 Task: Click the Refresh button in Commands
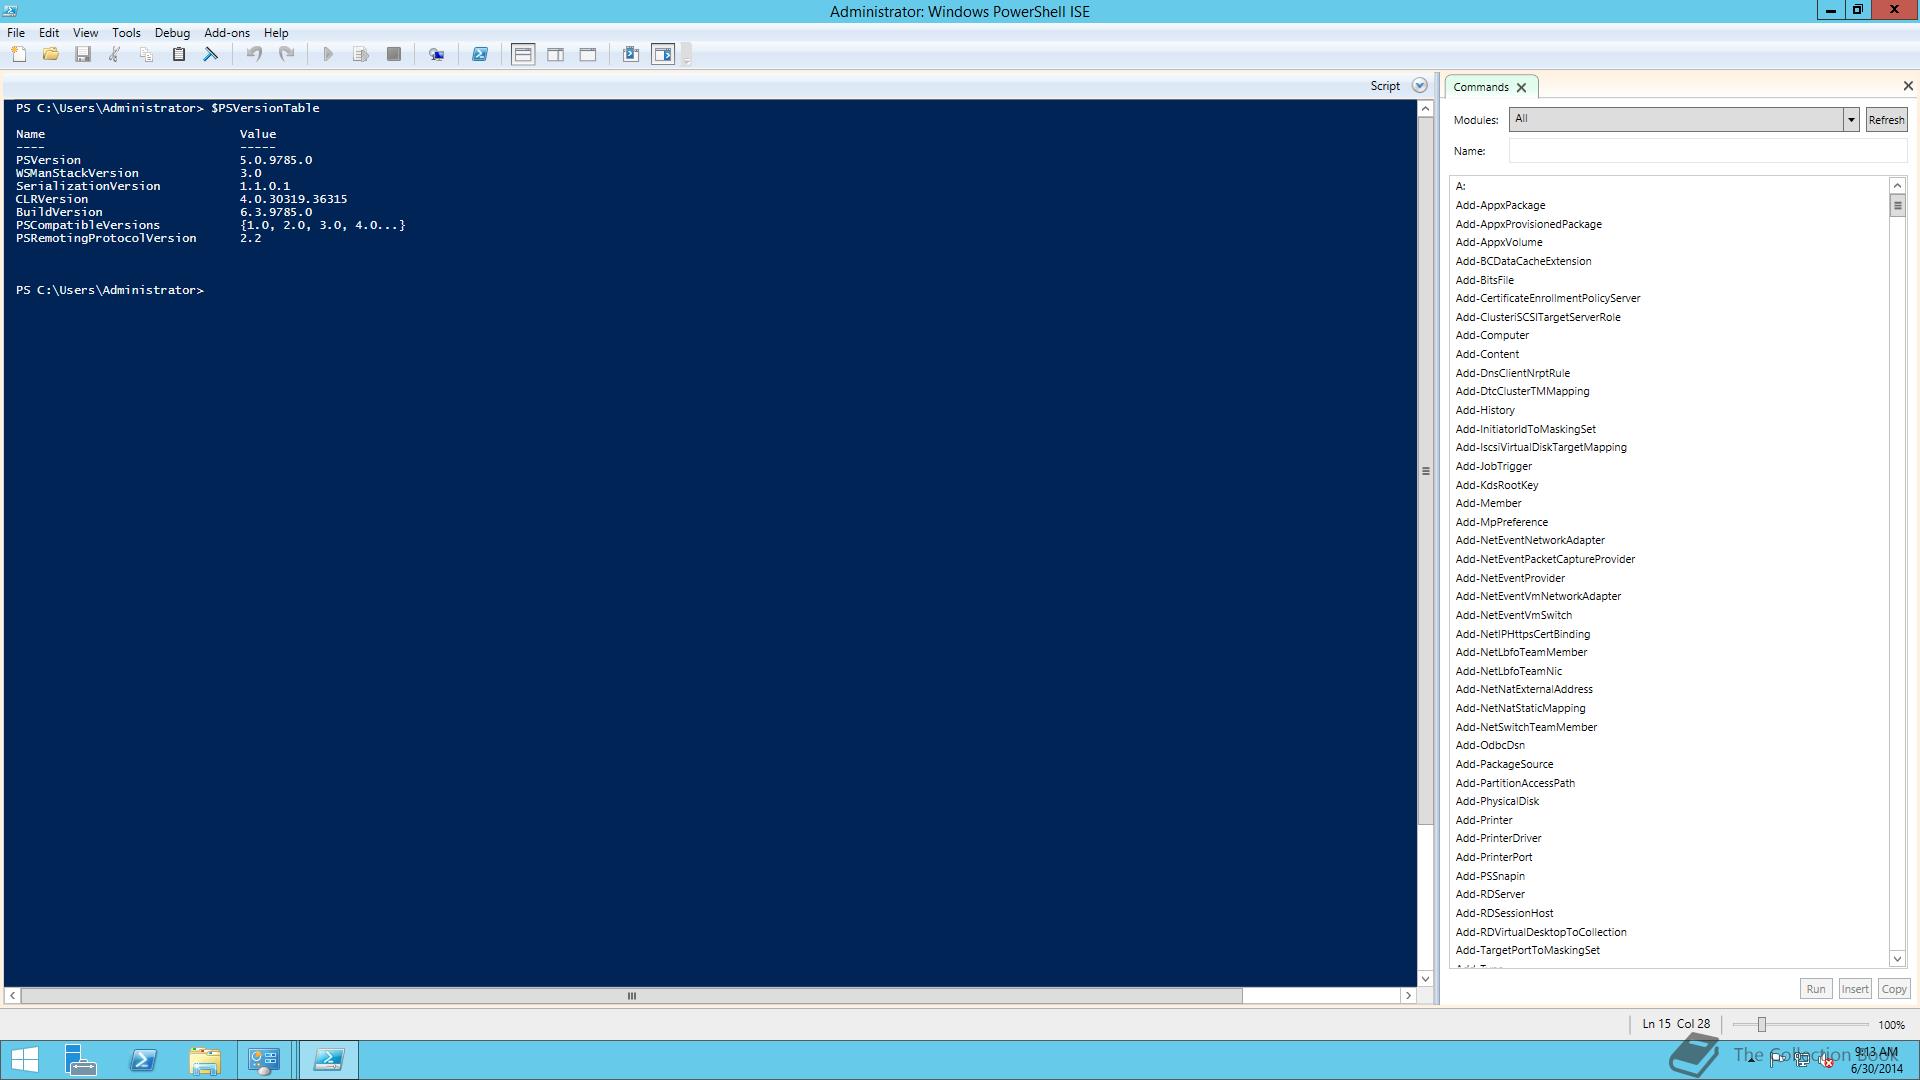1886,119
